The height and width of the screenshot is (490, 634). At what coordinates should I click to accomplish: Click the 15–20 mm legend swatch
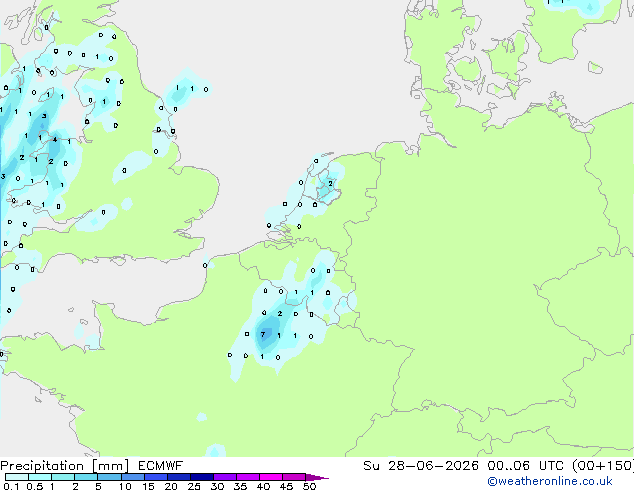pyautogui.click(x=155, y=477)
